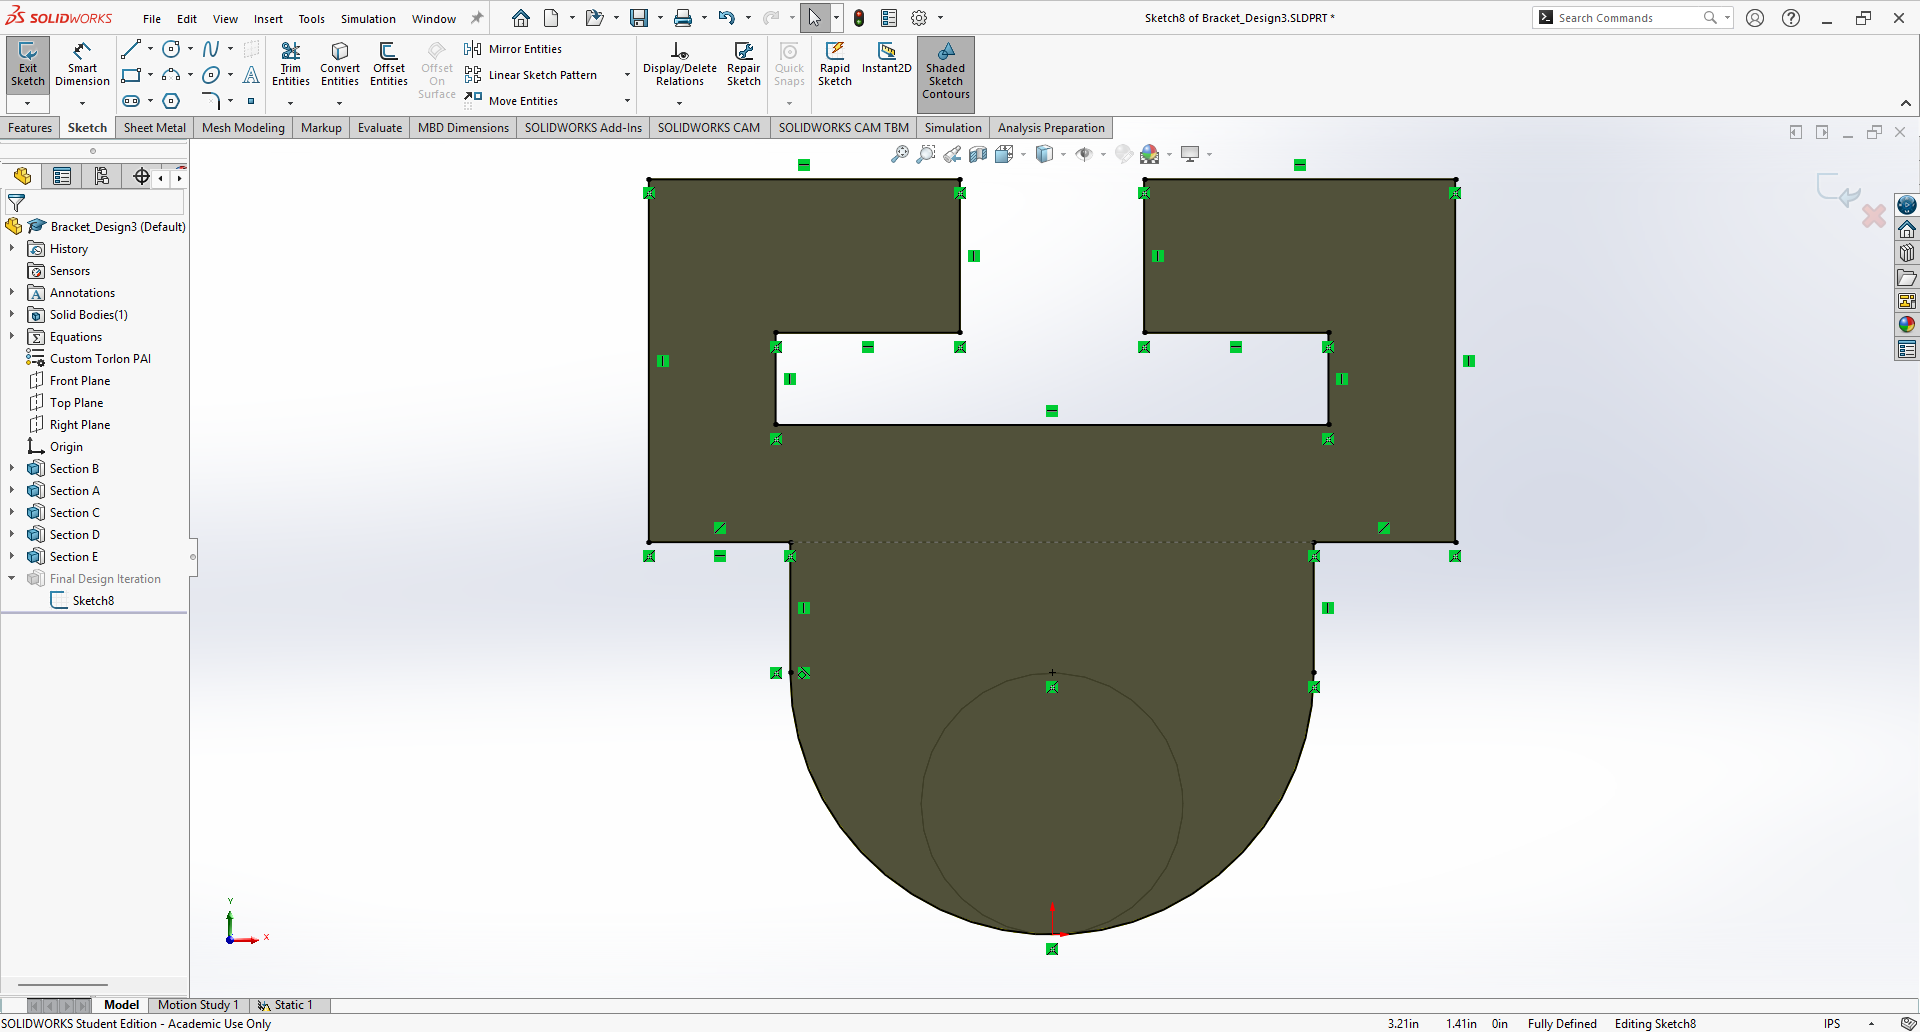The height and width of the screenshot is (1032, 1920).
Task: Select the Smart Dimension tool
Action: click(82, 66)
